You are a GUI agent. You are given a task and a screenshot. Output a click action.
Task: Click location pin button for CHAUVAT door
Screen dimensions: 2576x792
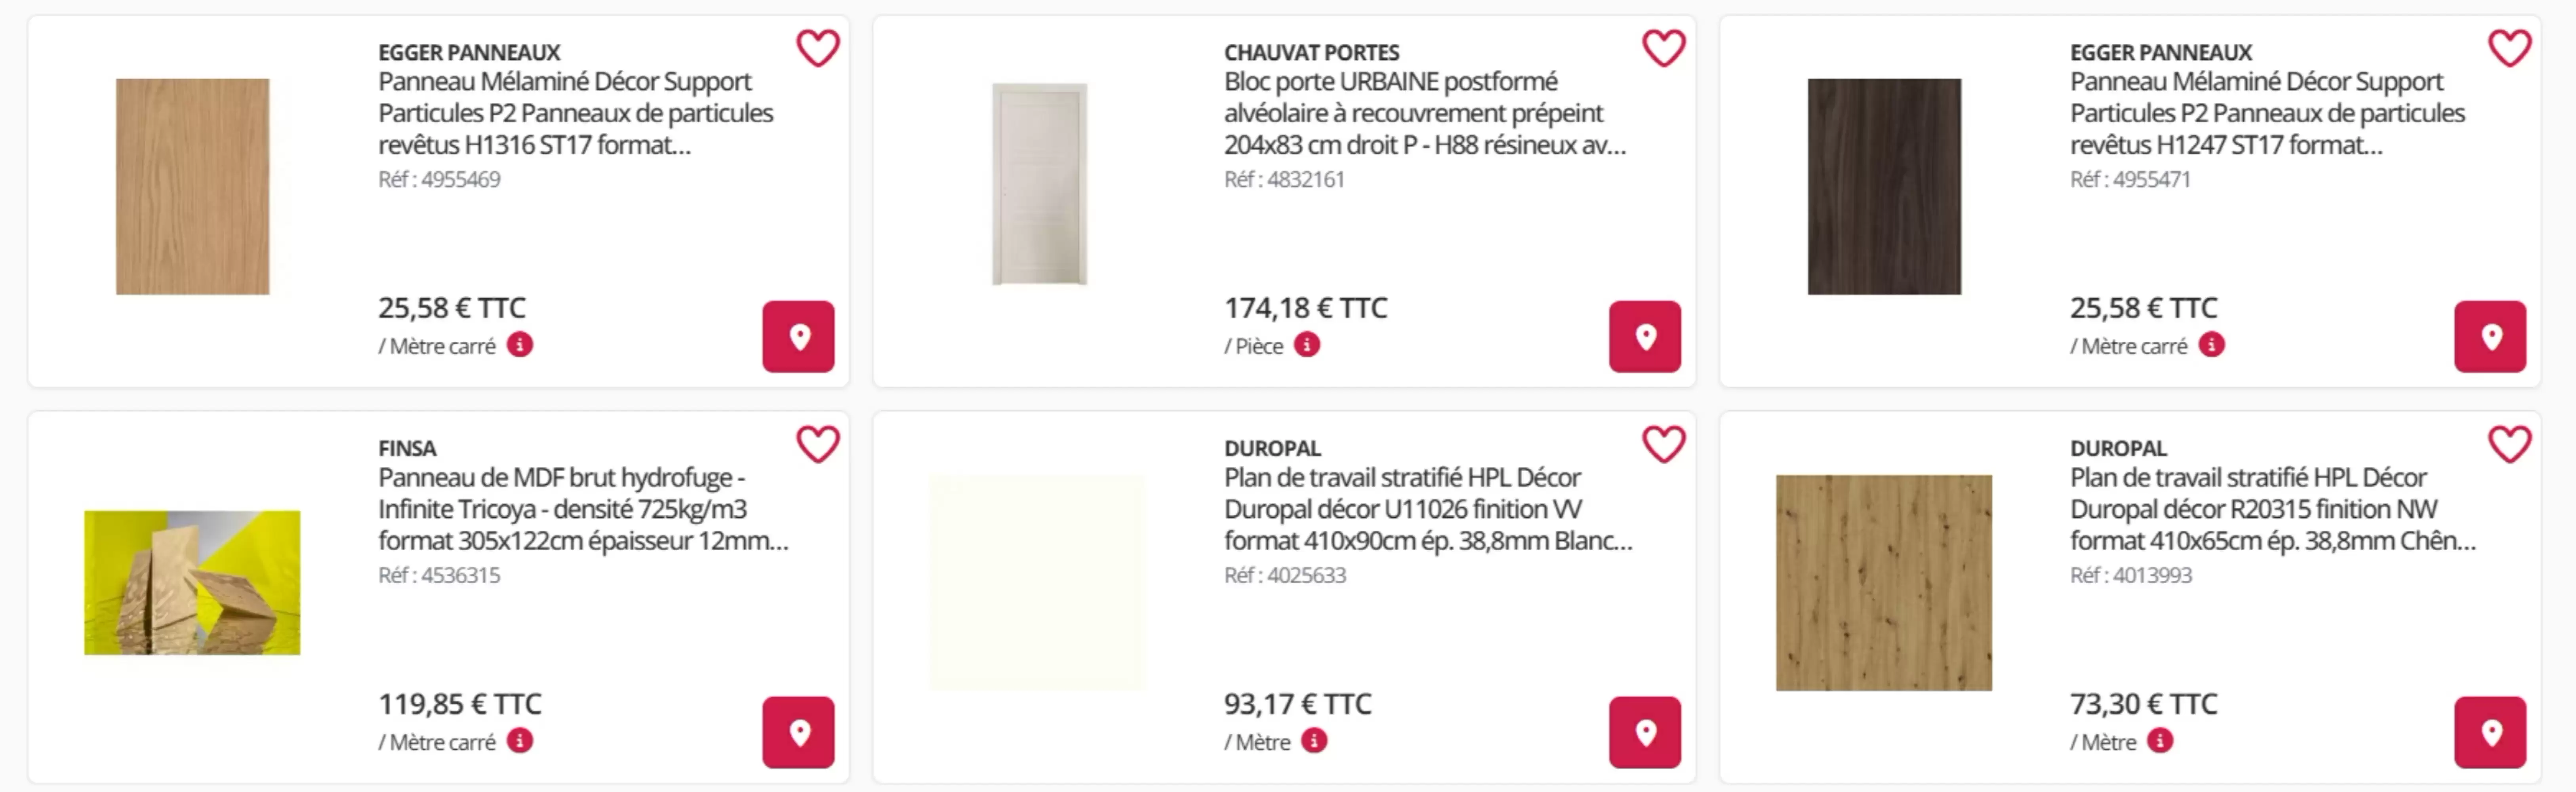[1645, 337]
